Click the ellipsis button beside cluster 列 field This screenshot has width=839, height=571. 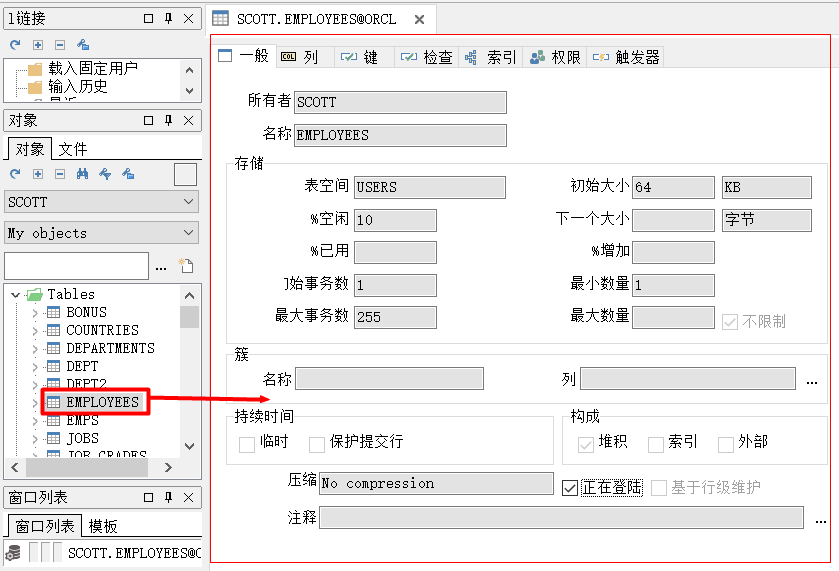pos(812,382)
